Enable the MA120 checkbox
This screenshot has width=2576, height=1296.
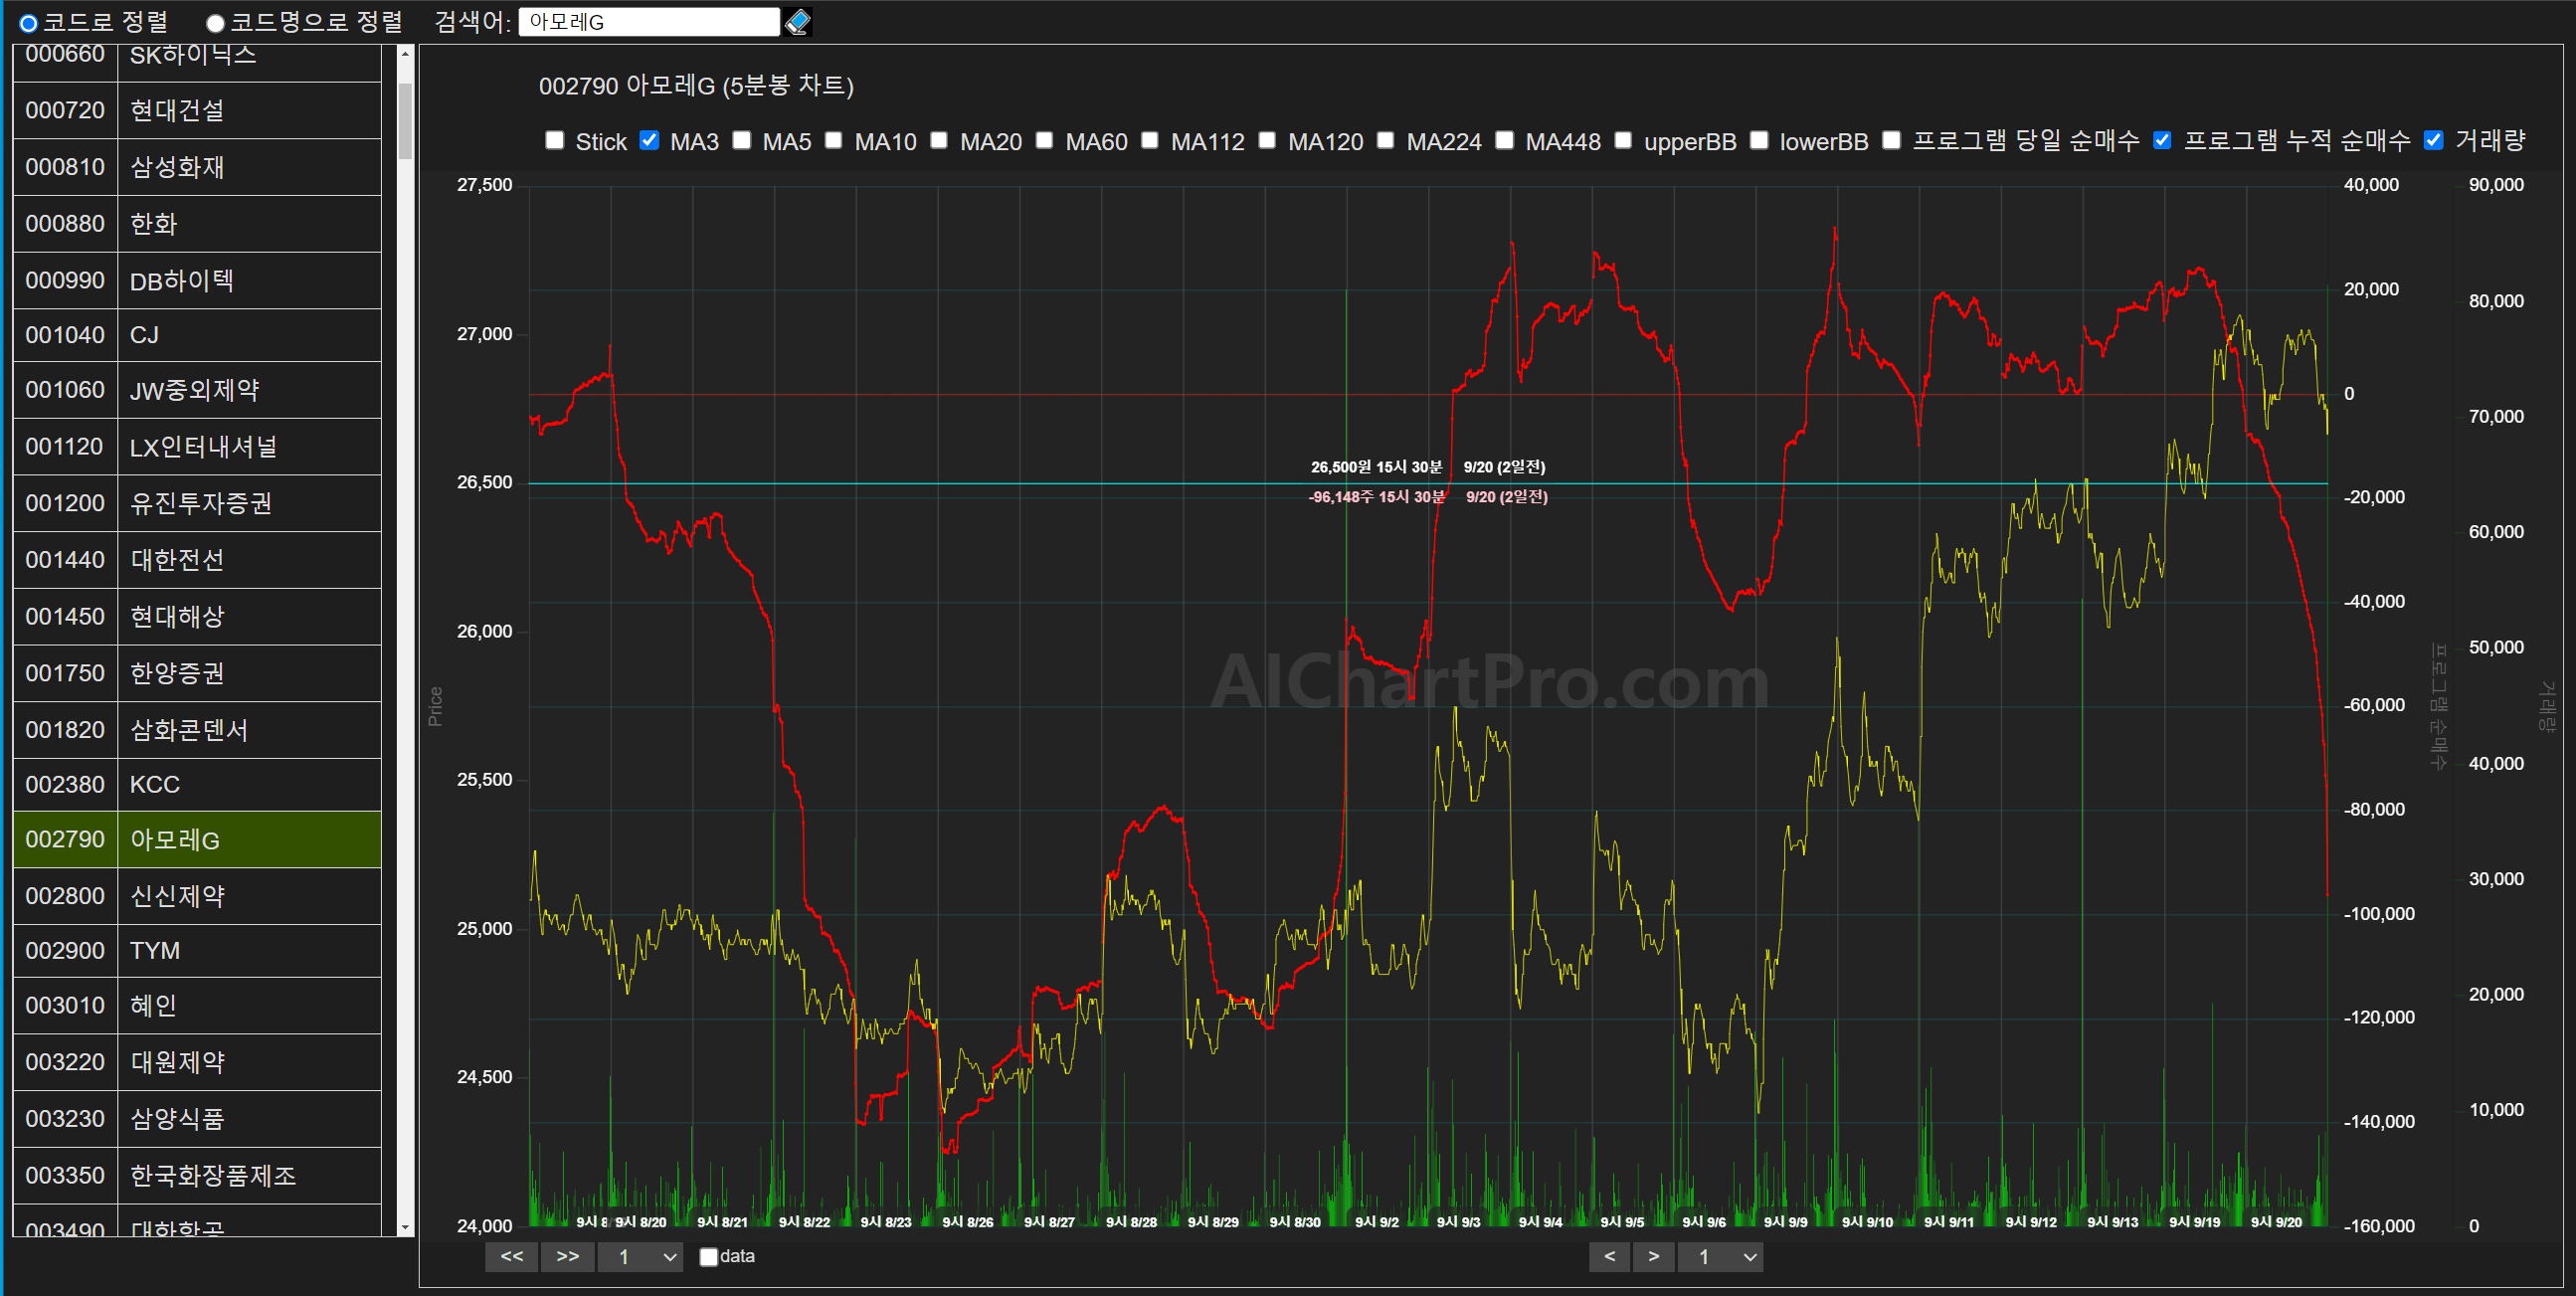tap(1267, 140)
